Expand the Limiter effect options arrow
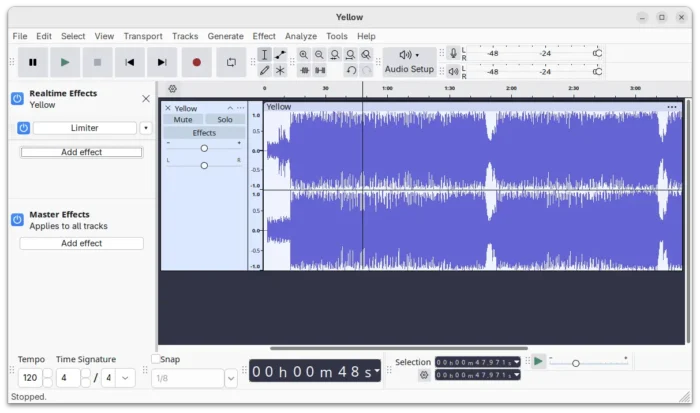 click(146, 128)
